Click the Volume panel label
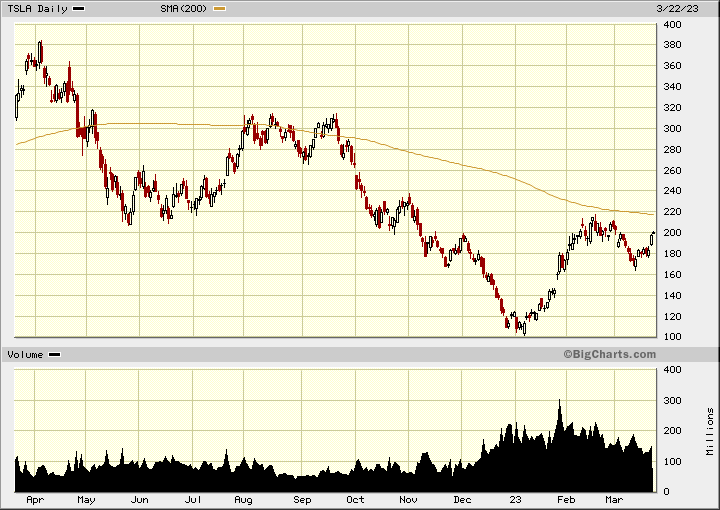The width and height of the screenshot is (720, 510). coord(25,354)
